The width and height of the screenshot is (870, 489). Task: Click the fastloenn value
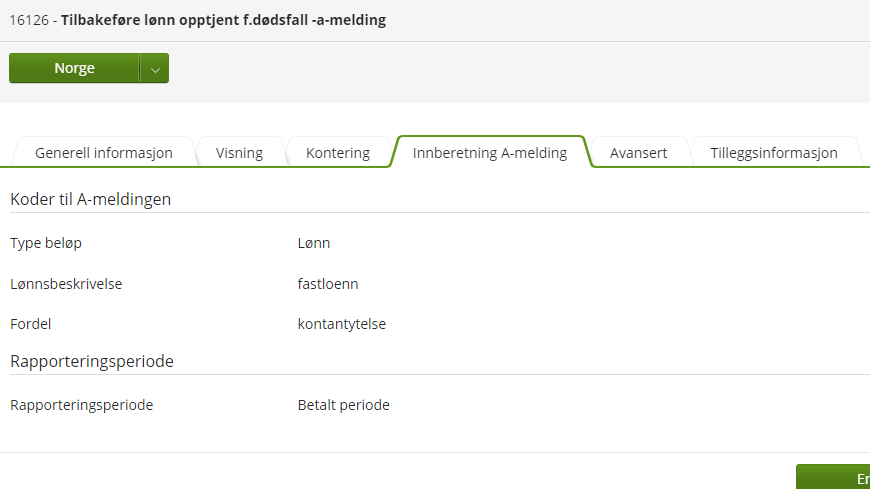click(x=328, y=284)
